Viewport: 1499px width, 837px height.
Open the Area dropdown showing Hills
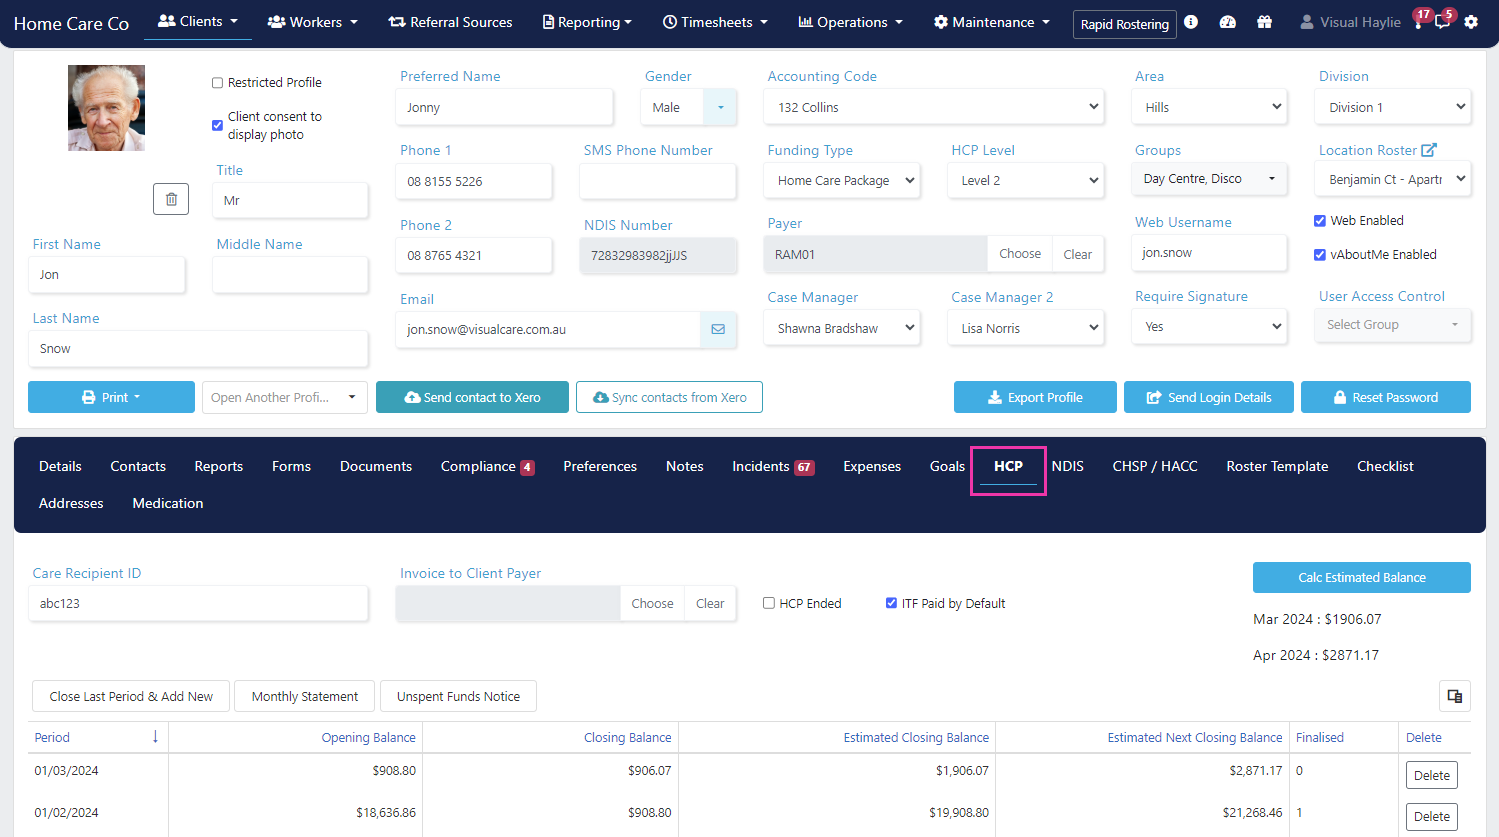(1209, 107)
